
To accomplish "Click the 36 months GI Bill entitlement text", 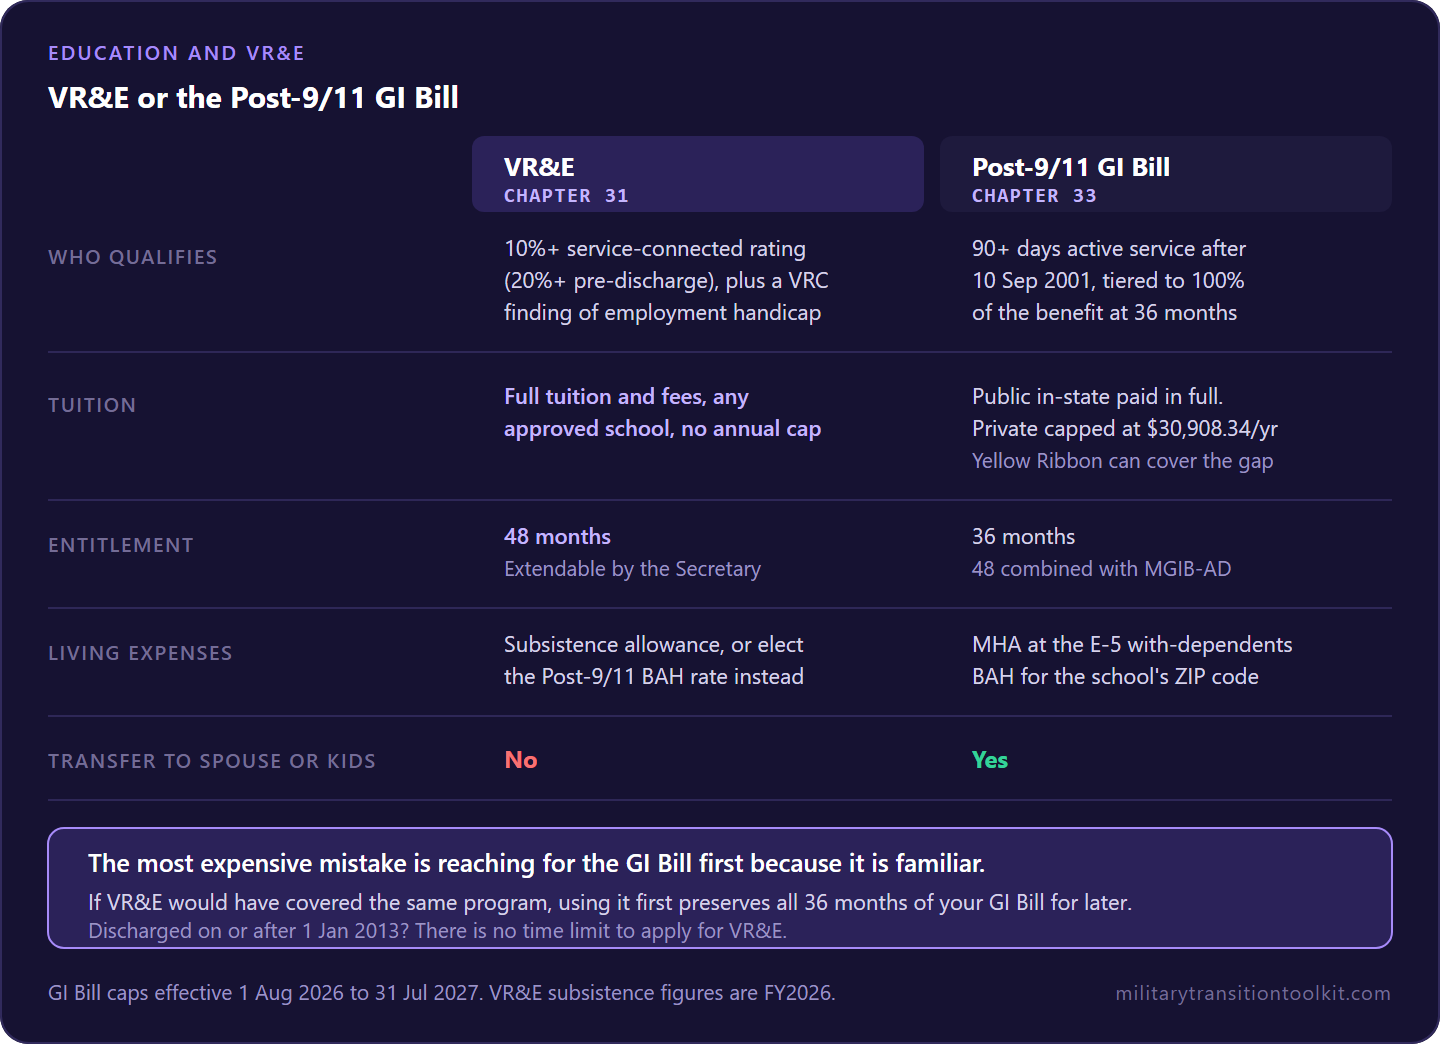I will [x=1023, y=537].
